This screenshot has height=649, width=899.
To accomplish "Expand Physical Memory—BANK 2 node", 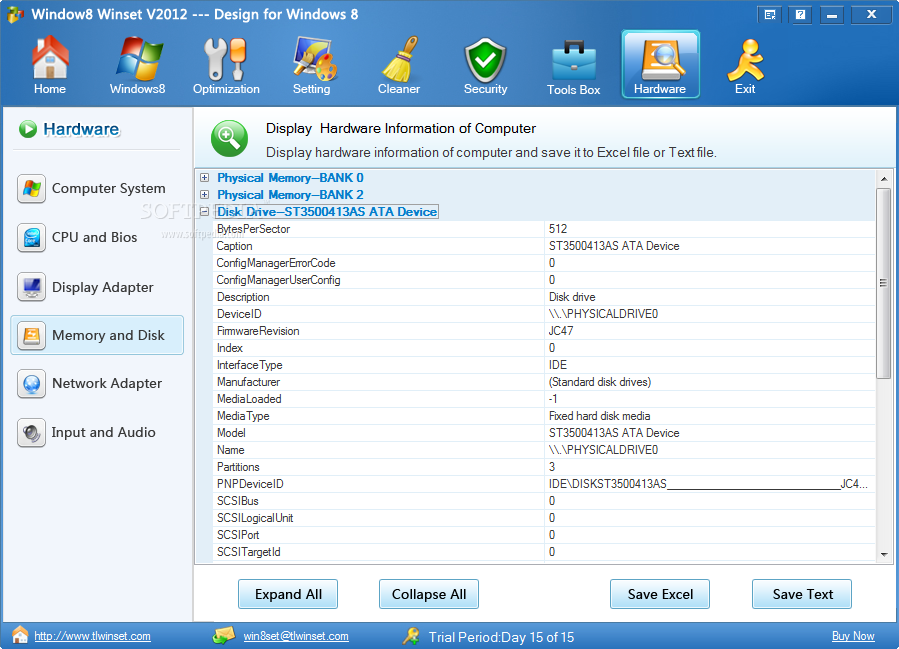I will click(x=204, y=194).
